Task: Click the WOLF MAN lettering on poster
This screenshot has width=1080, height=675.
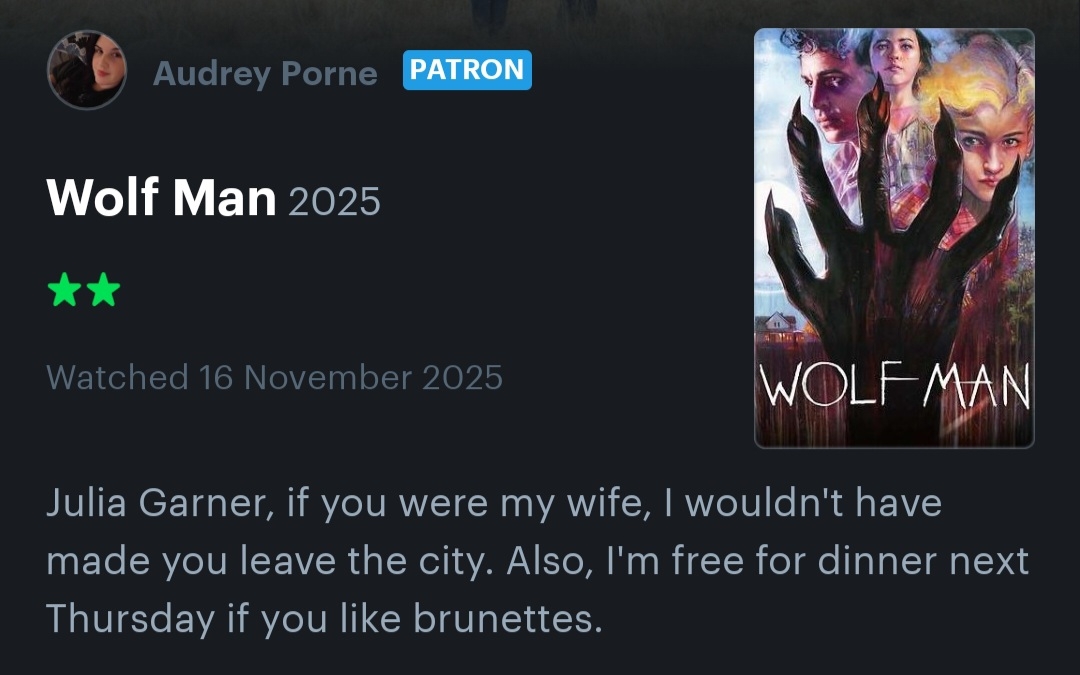Action: (894, 385)
